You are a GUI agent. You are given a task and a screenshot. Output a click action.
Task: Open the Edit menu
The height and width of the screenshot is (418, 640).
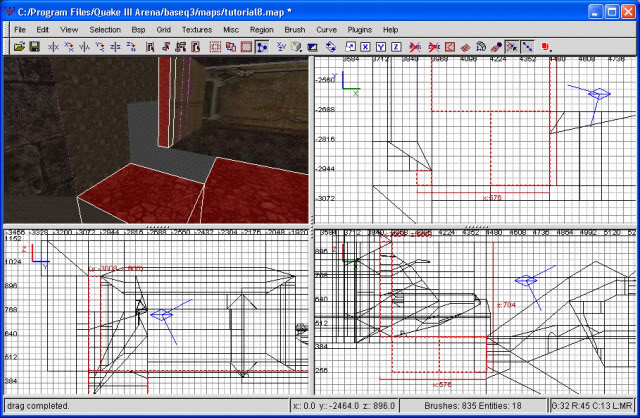coord(42,30)
